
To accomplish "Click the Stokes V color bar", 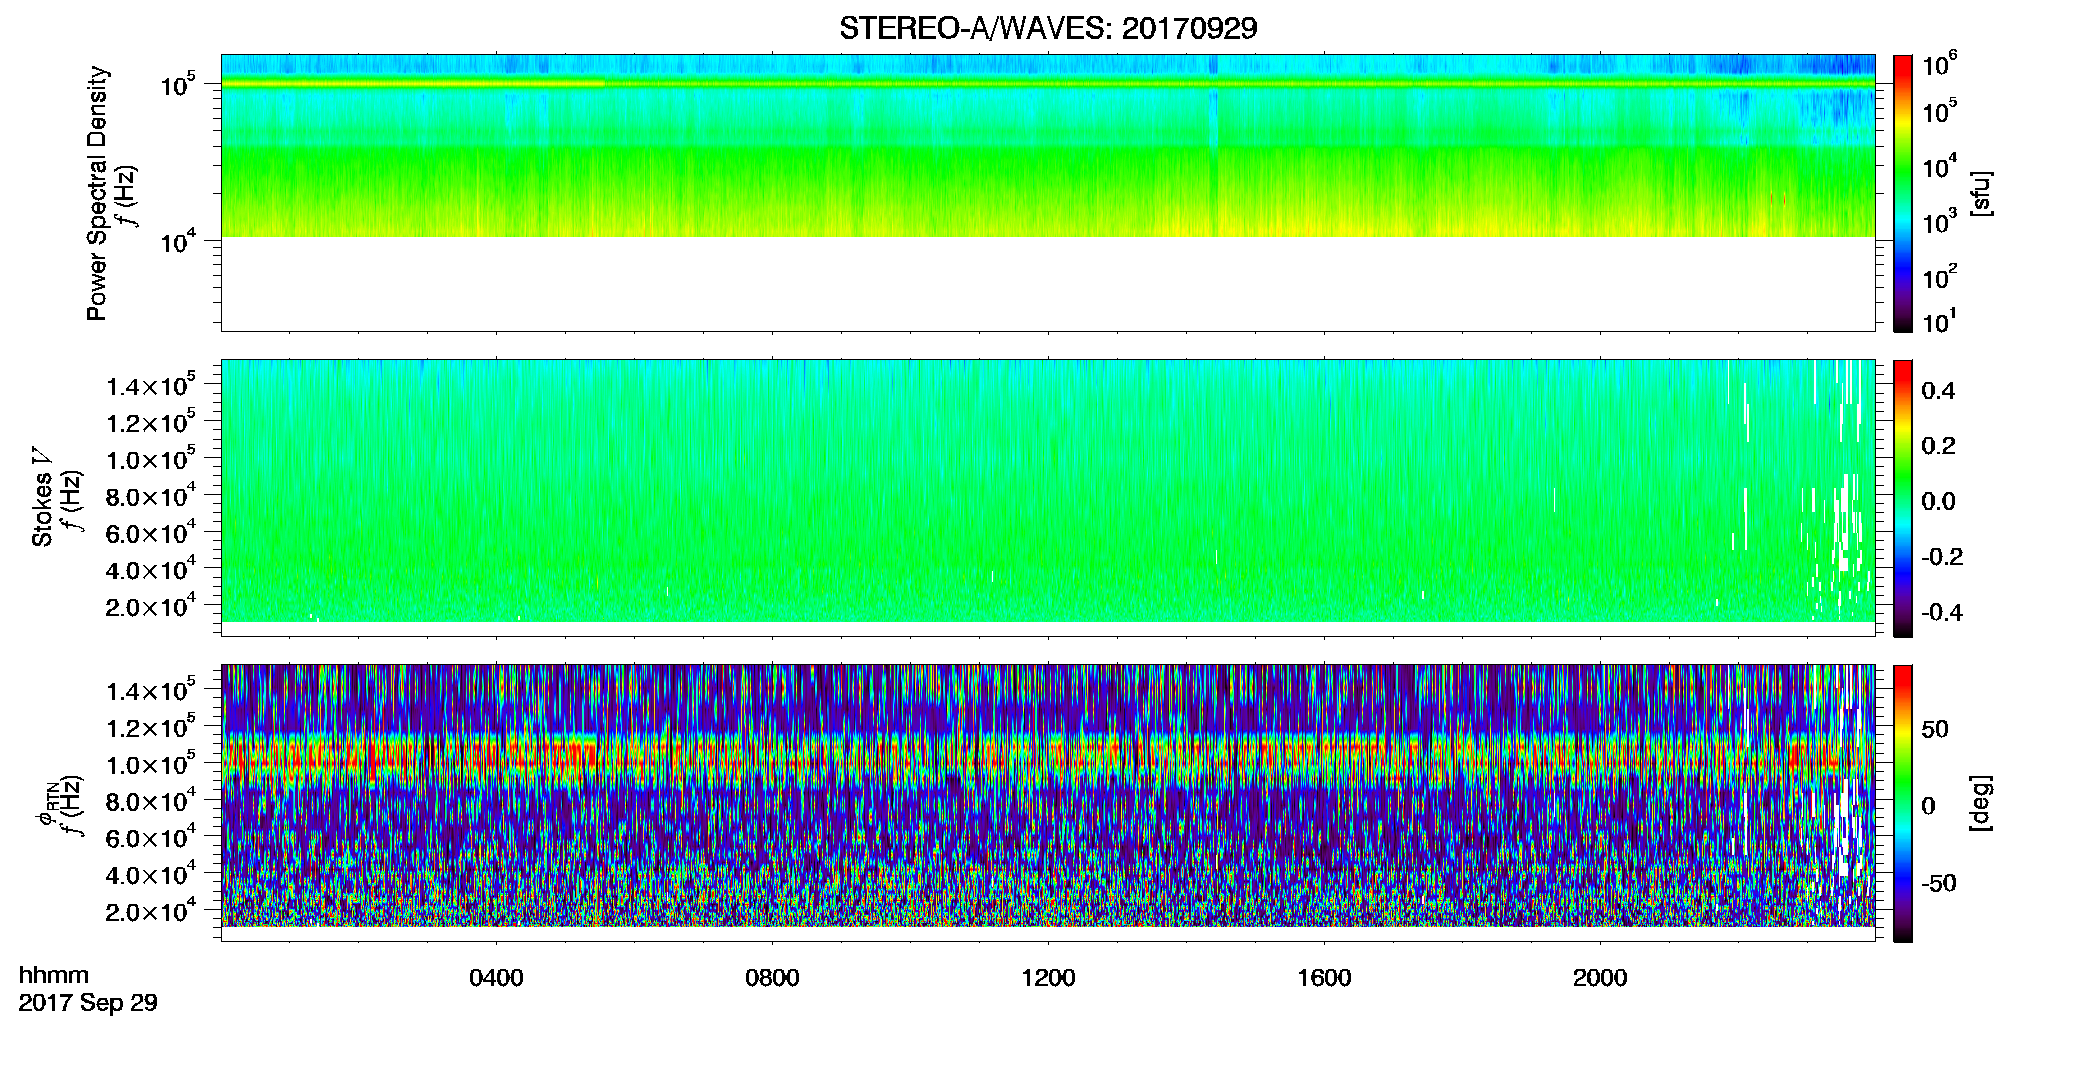I will [1903, 498].
